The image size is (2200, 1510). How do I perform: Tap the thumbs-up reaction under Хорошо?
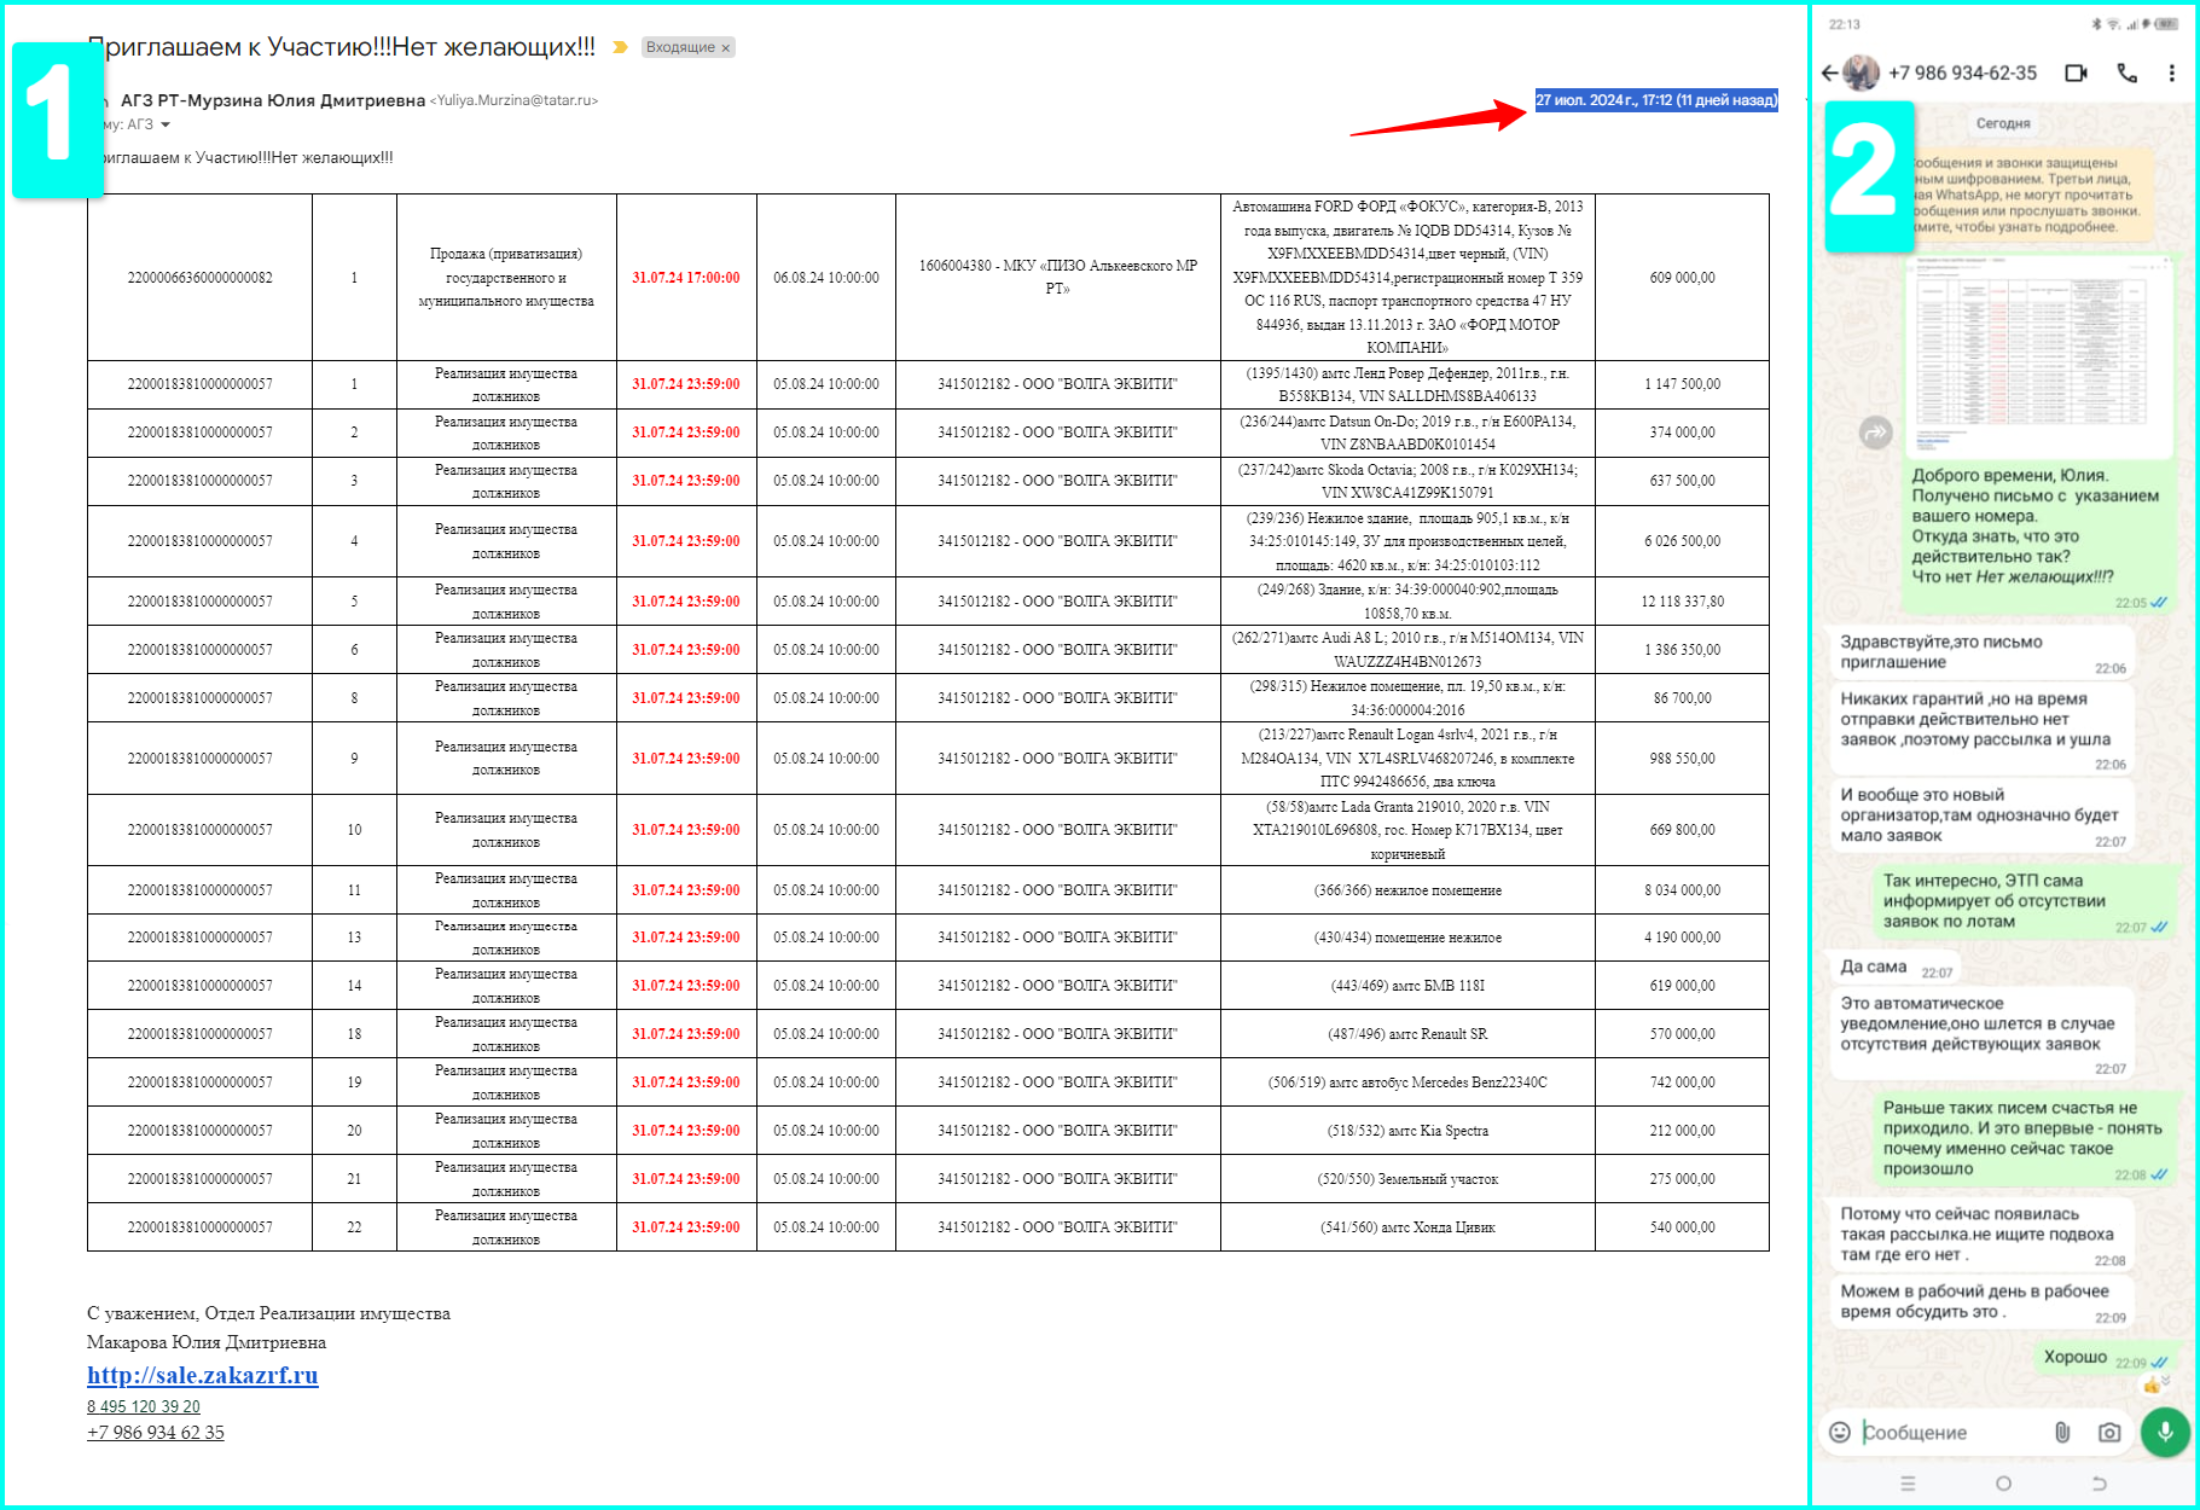(2152, 1385)
